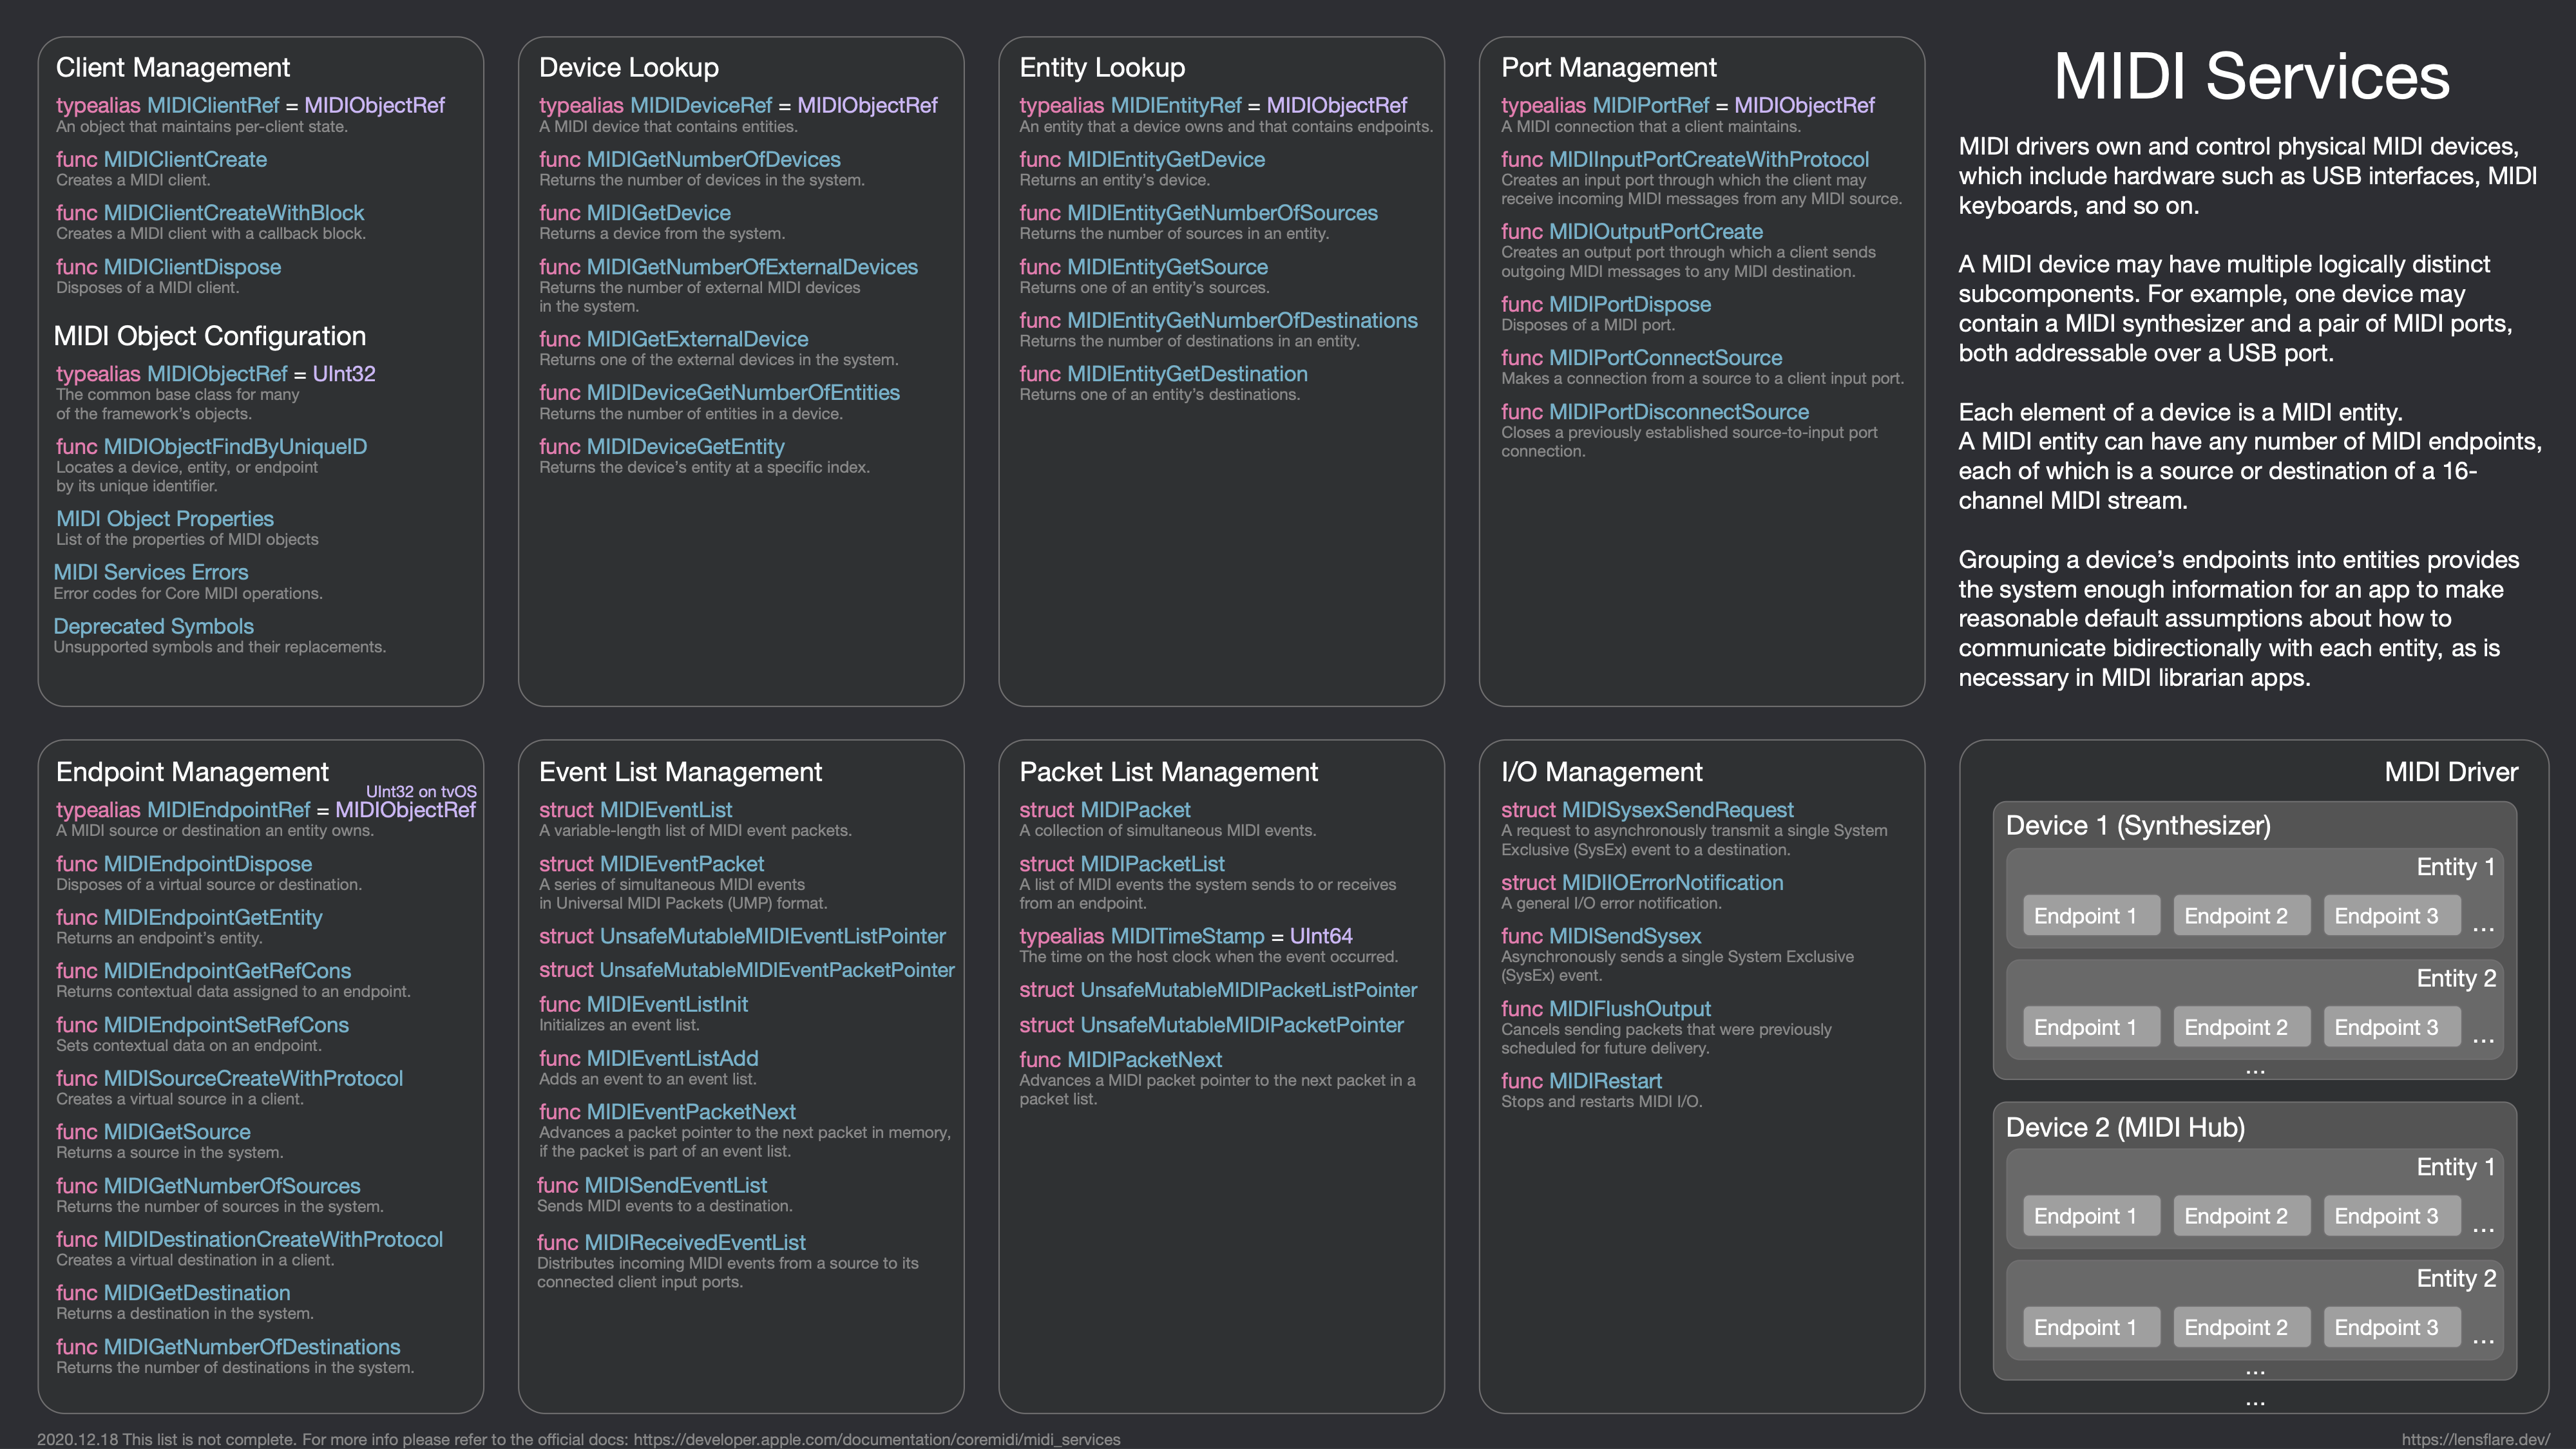Click MIDI Services Errors link
Viewport: 2576px width, 1449px height.
tap(150, 572)
